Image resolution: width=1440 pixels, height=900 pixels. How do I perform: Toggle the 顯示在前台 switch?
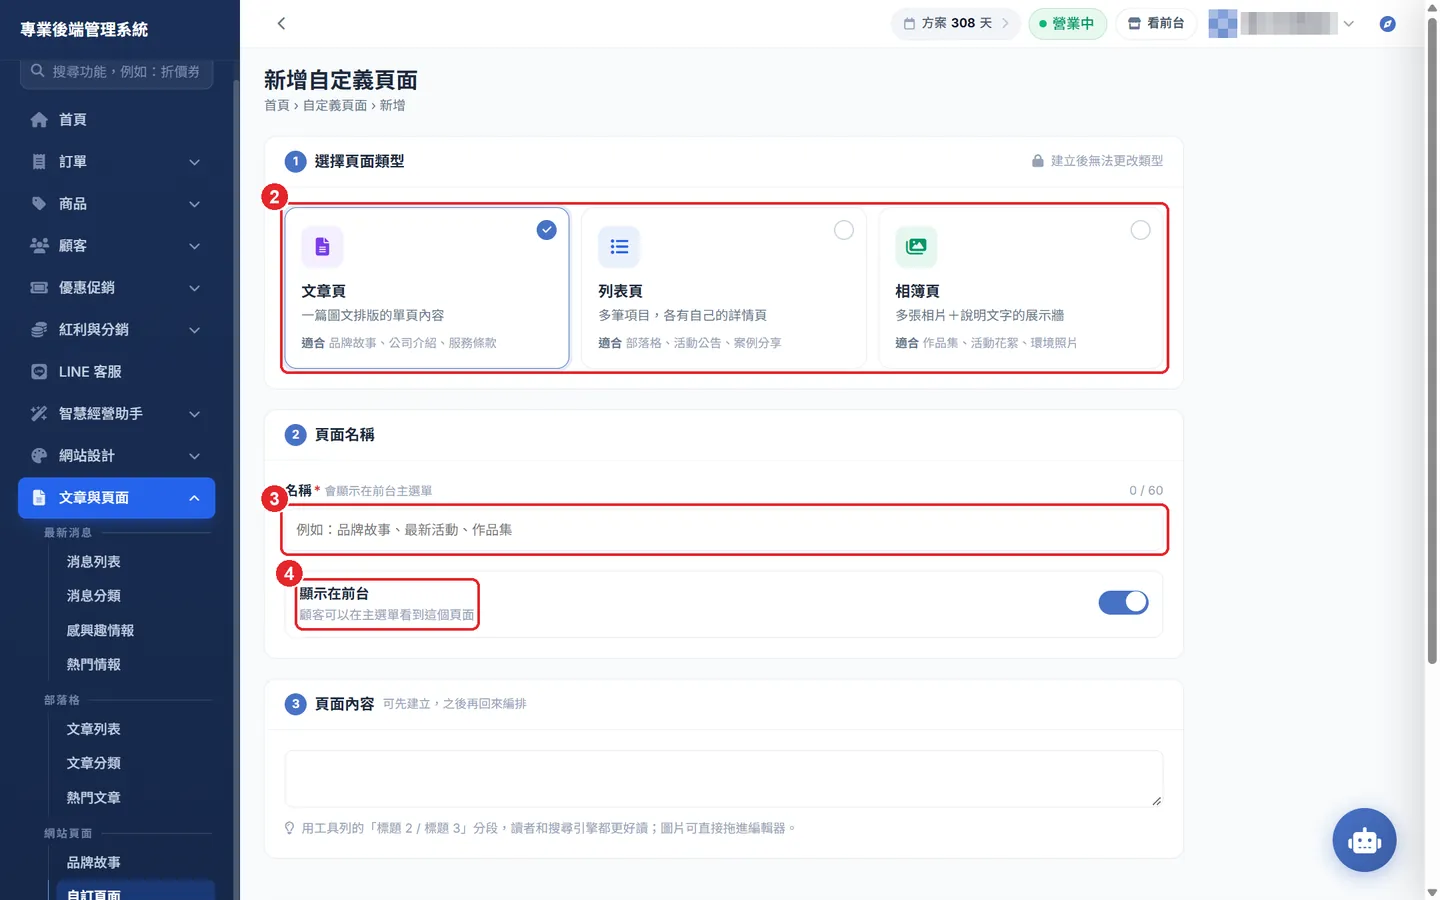click(1123, 602)
